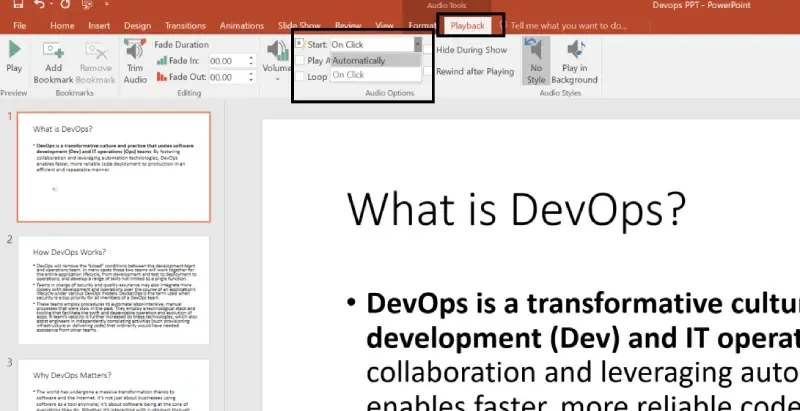Toggle Play Across Slides checkbox

300,61
